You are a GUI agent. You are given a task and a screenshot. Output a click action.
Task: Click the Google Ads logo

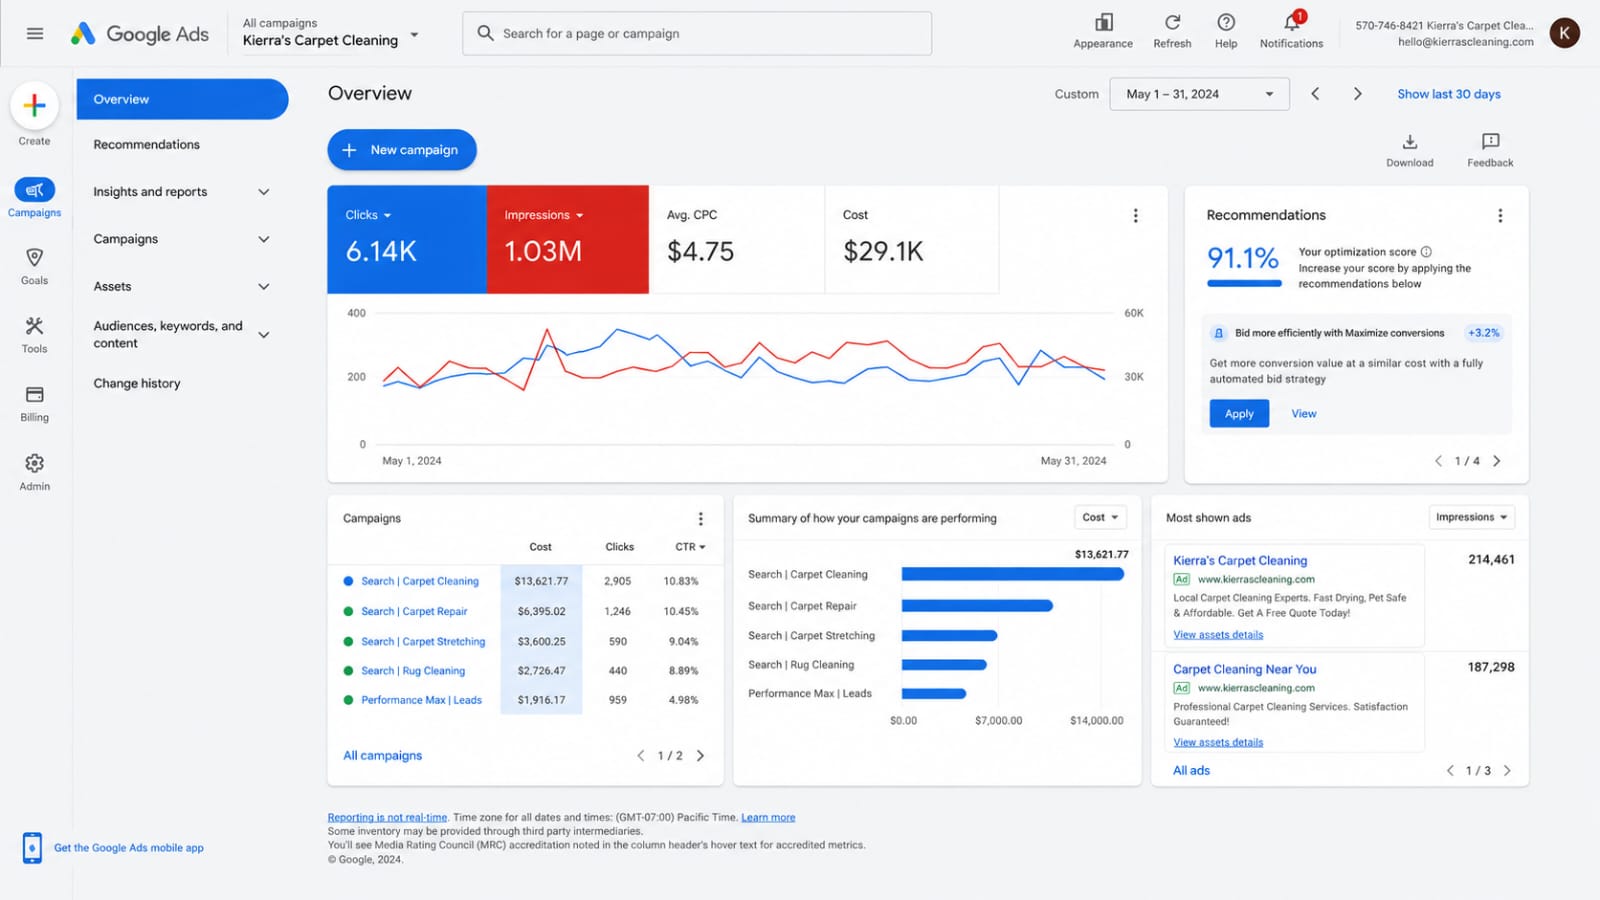(140, 34)
